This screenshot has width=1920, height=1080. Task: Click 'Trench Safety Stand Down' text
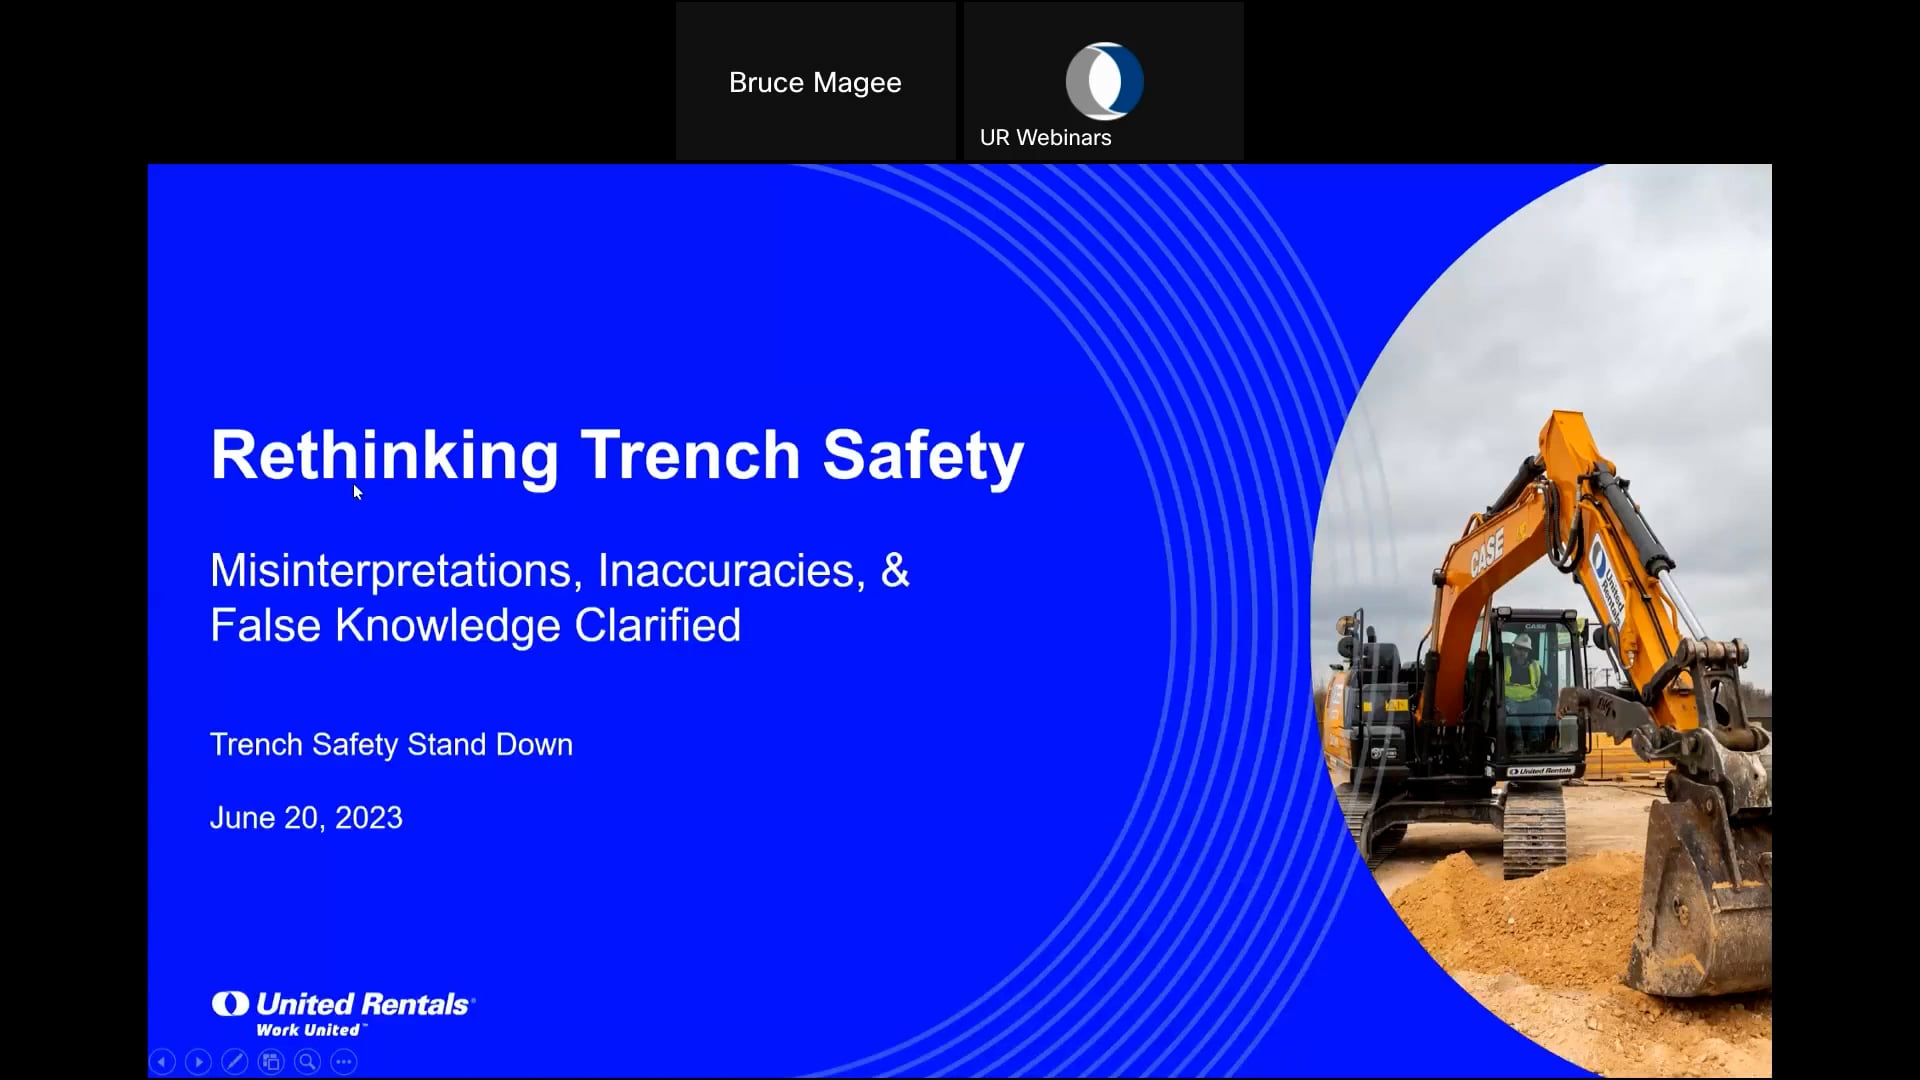[391, 745]
